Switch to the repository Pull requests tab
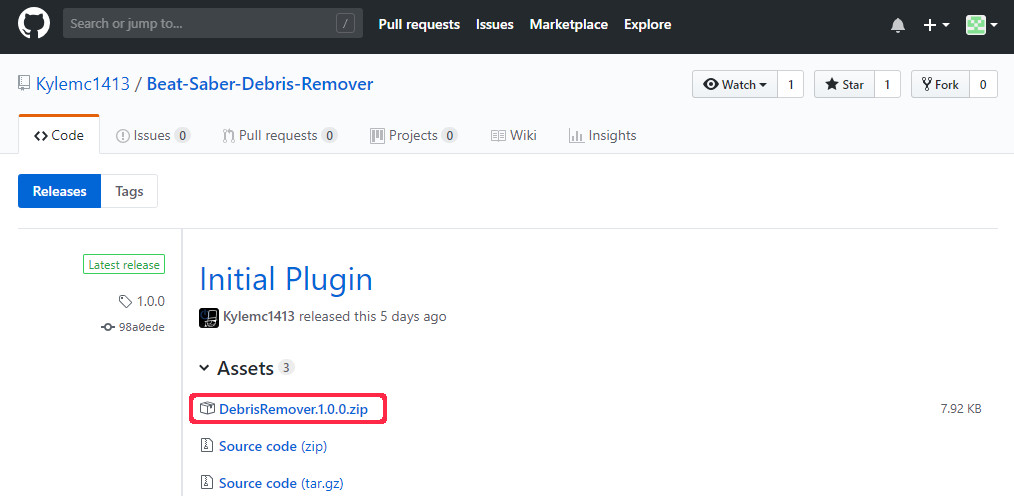The image size is (1014, 496). tap(279, 135)
